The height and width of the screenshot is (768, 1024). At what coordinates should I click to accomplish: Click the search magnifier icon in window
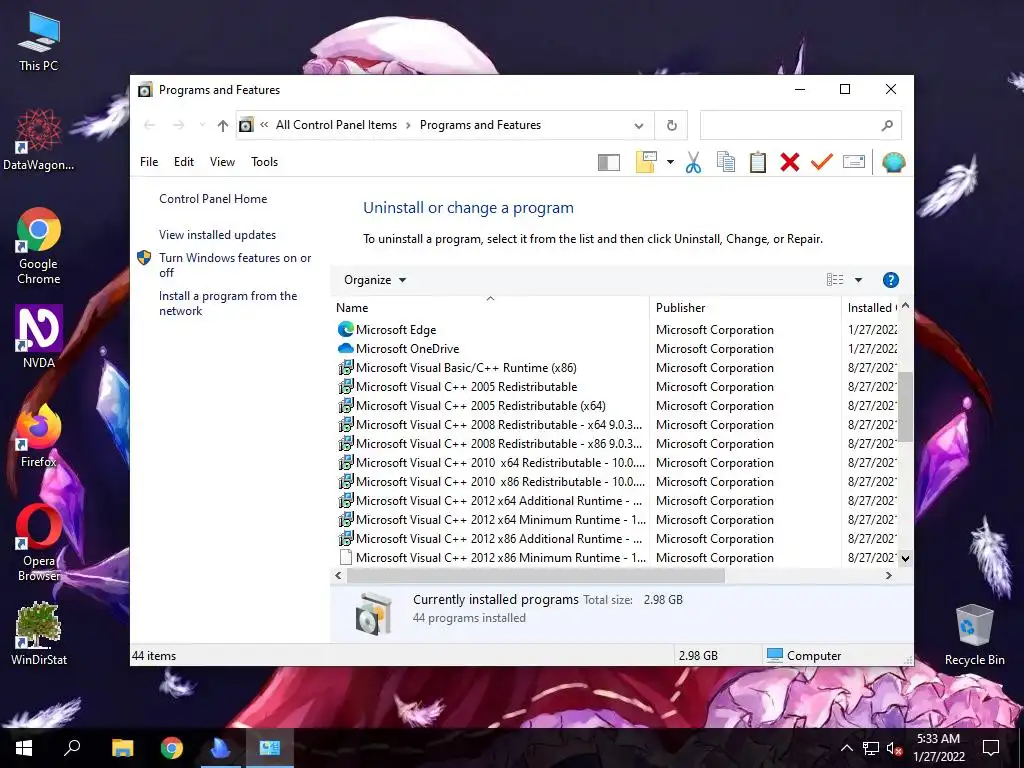pyautogui.click(x=887, y=125)
